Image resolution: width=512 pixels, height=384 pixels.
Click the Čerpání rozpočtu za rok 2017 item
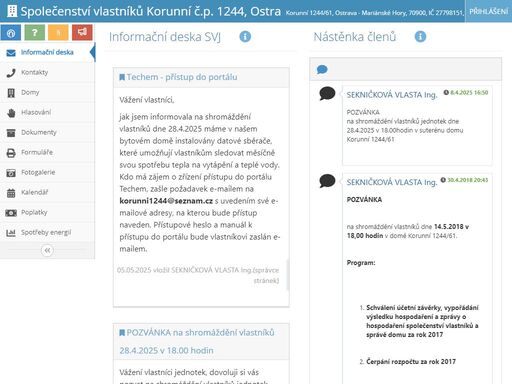click(x=411, y=362)
